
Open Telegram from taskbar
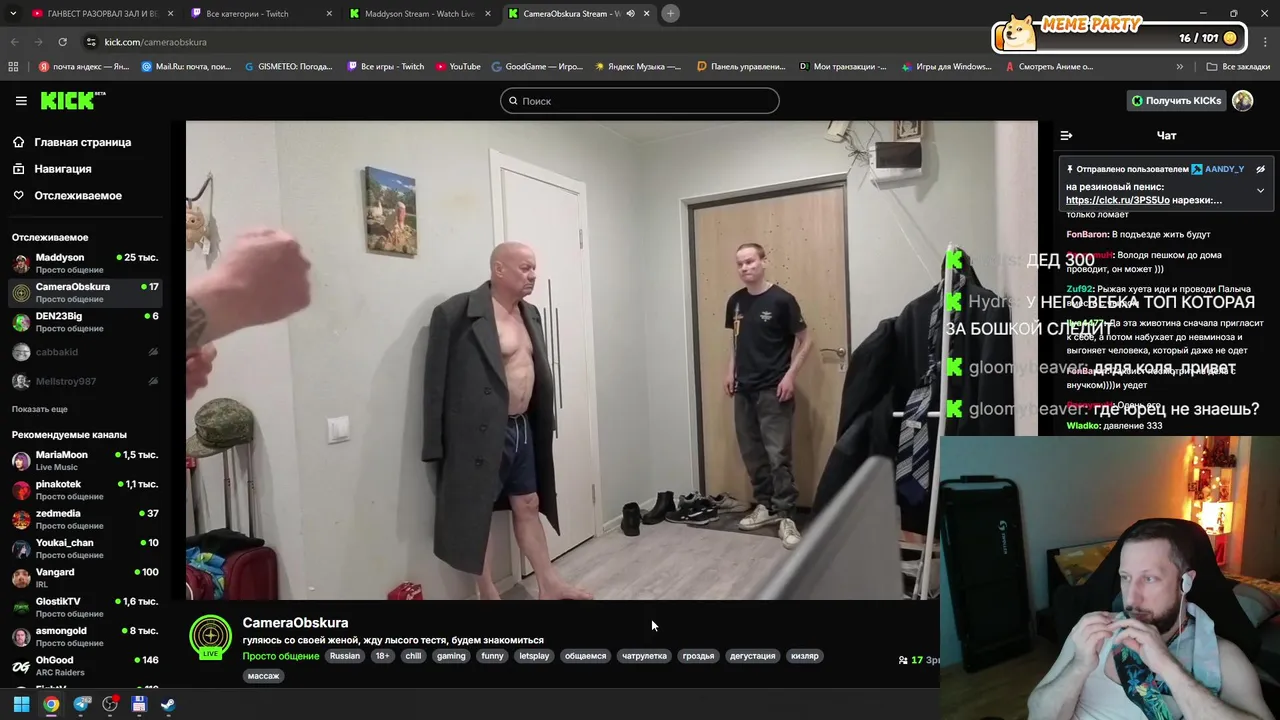[81, 705]
